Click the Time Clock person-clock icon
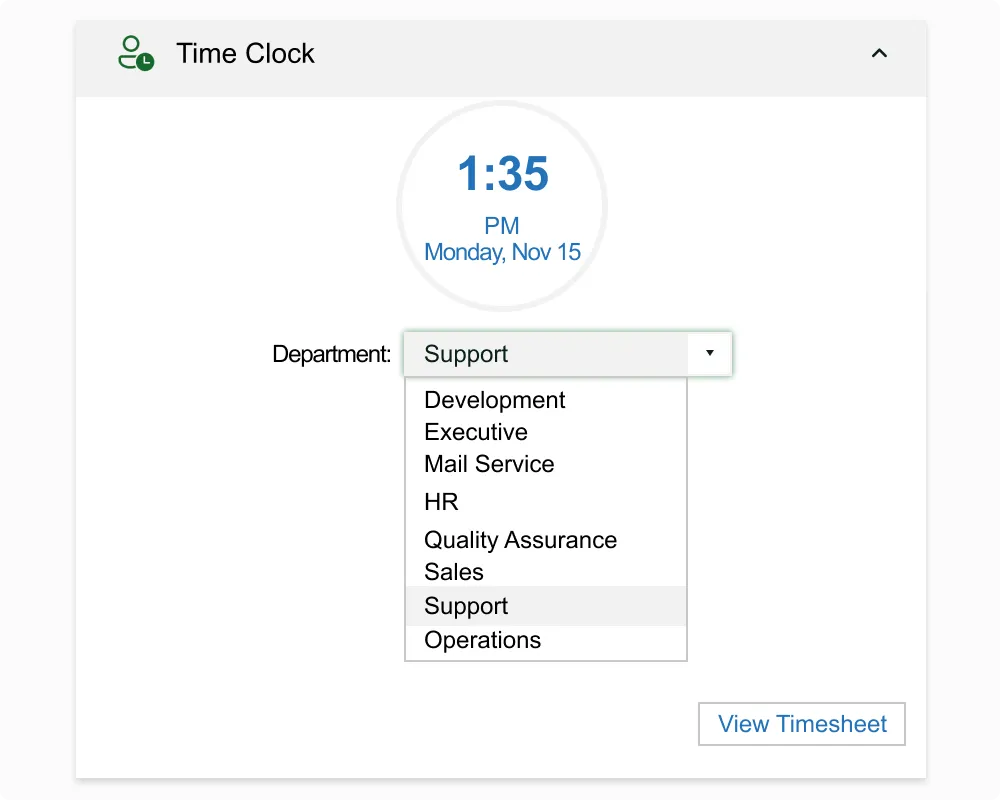Image resolution: width=1000 pixels, height=800 pixels. coord(135,53)
